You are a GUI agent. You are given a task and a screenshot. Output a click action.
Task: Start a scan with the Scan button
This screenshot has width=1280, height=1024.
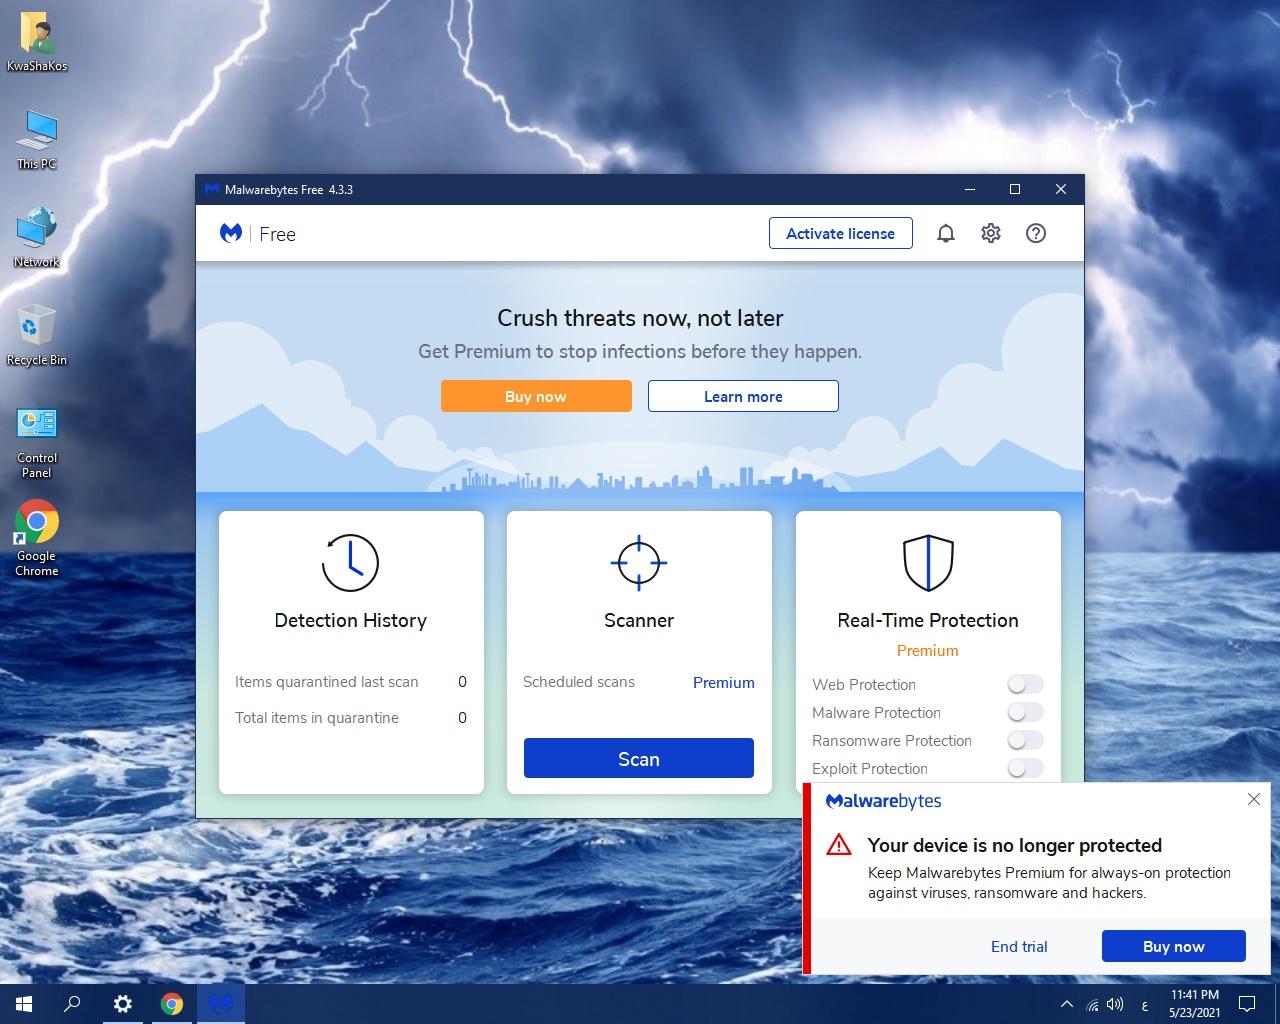639,758
